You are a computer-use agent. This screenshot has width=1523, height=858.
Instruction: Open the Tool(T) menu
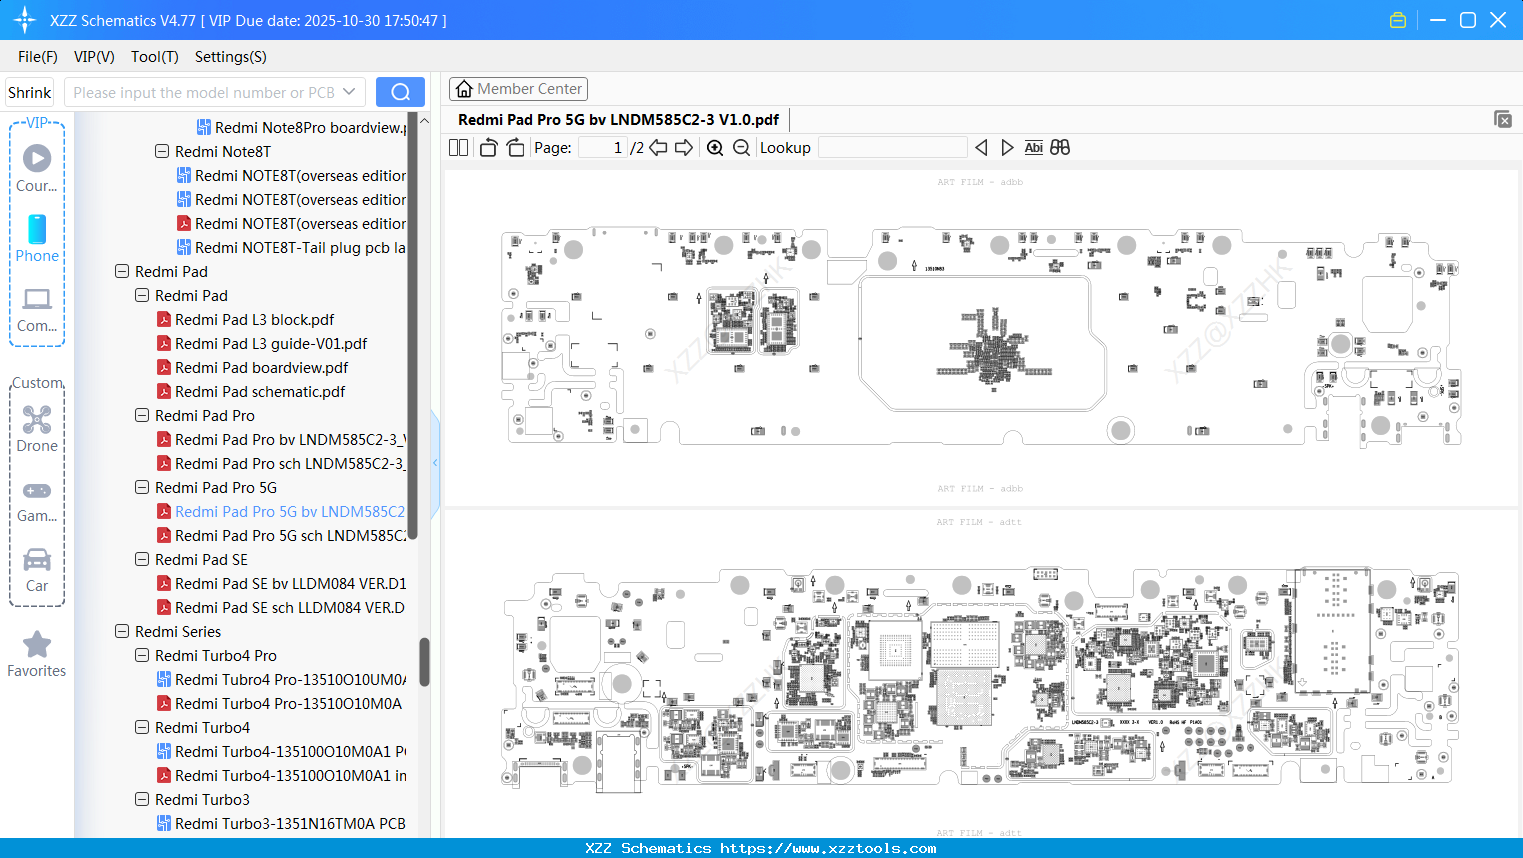click(155, 57)
